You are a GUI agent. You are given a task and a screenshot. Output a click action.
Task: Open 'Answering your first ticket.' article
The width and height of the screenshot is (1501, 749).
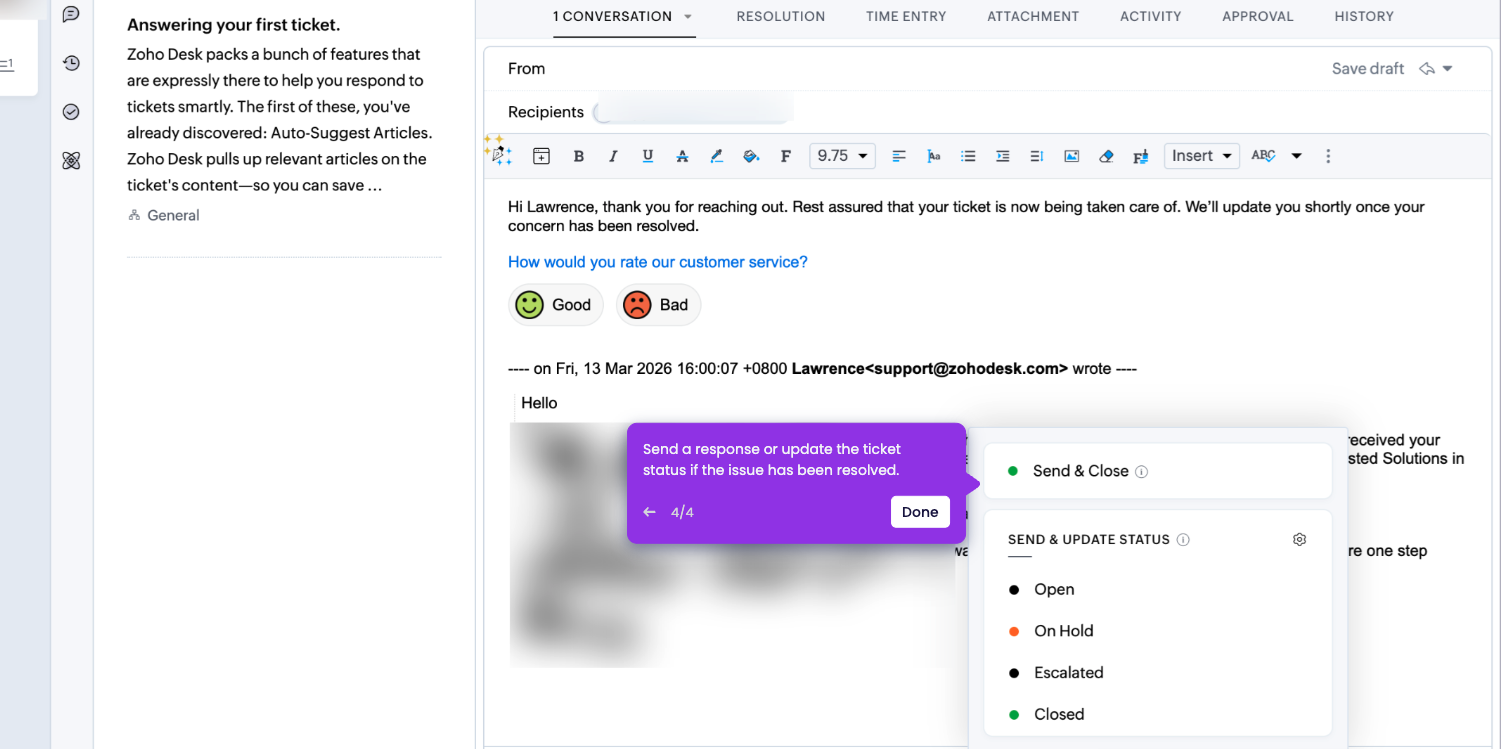click(233, 25)
